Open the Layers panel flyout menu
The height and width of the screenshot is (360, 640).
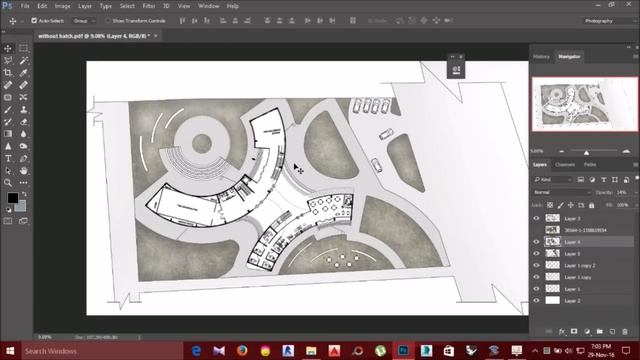tap(635, 164)
